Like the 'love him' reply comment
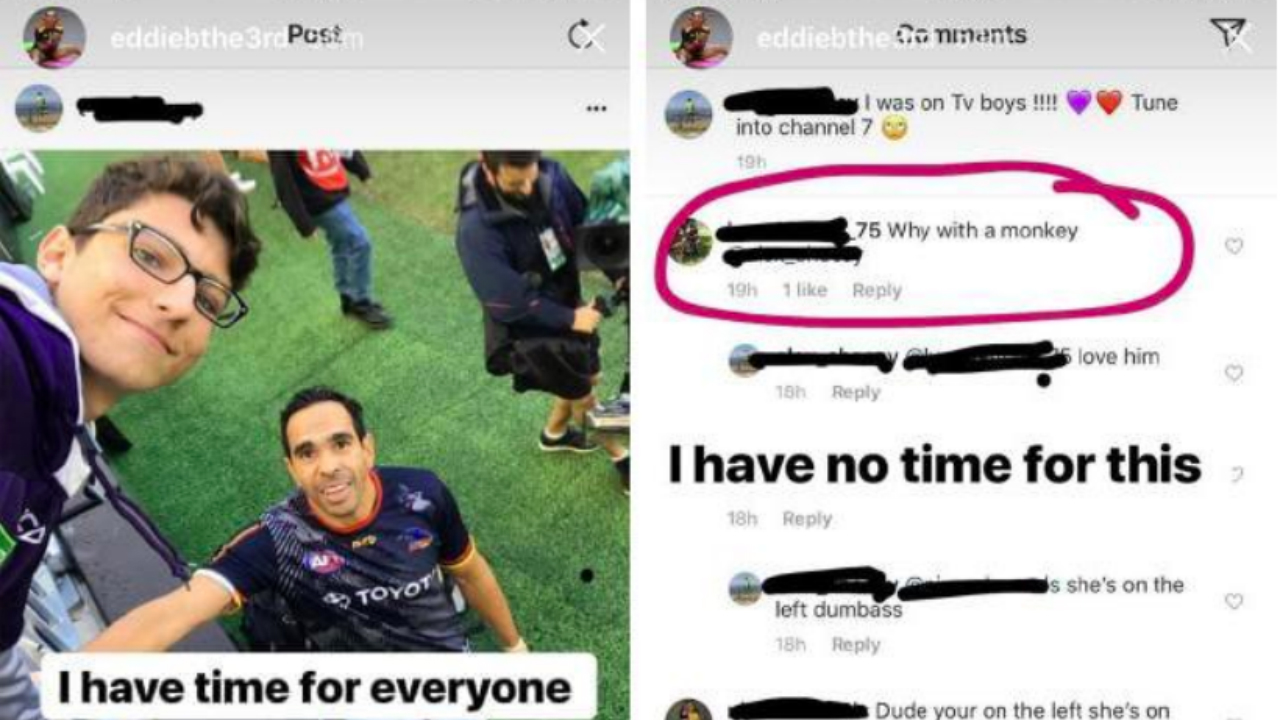The width and height of the screenshot is (1280, 720). (x=1234, y=372)
